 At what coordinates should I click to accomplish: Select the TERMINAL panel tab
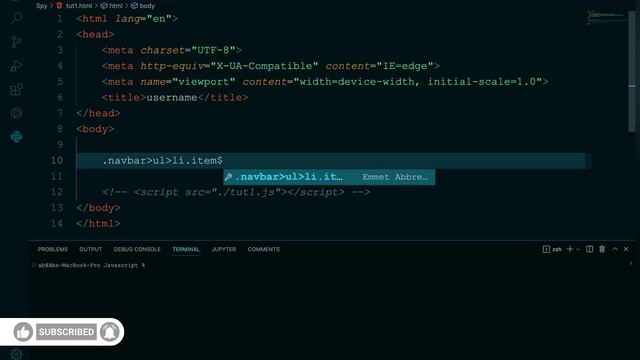tap(186, 249)
